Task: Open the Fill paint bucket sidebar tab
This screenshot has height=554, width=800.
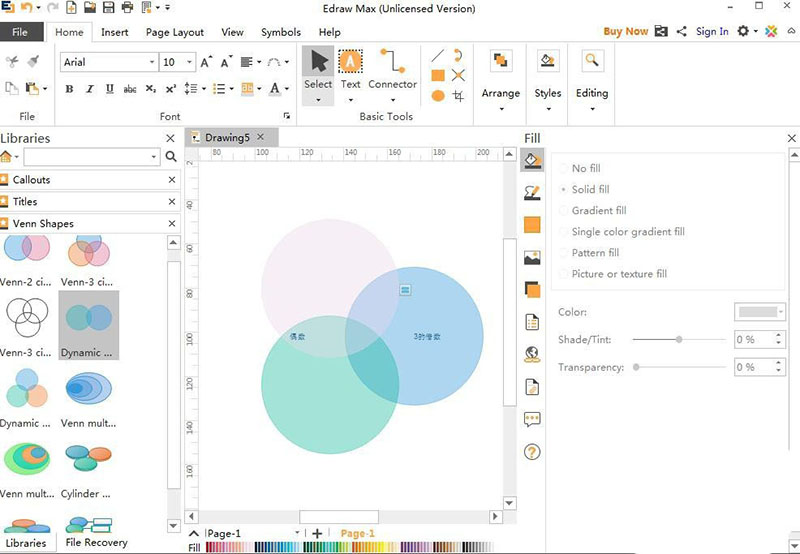Action: click(533, 159)
